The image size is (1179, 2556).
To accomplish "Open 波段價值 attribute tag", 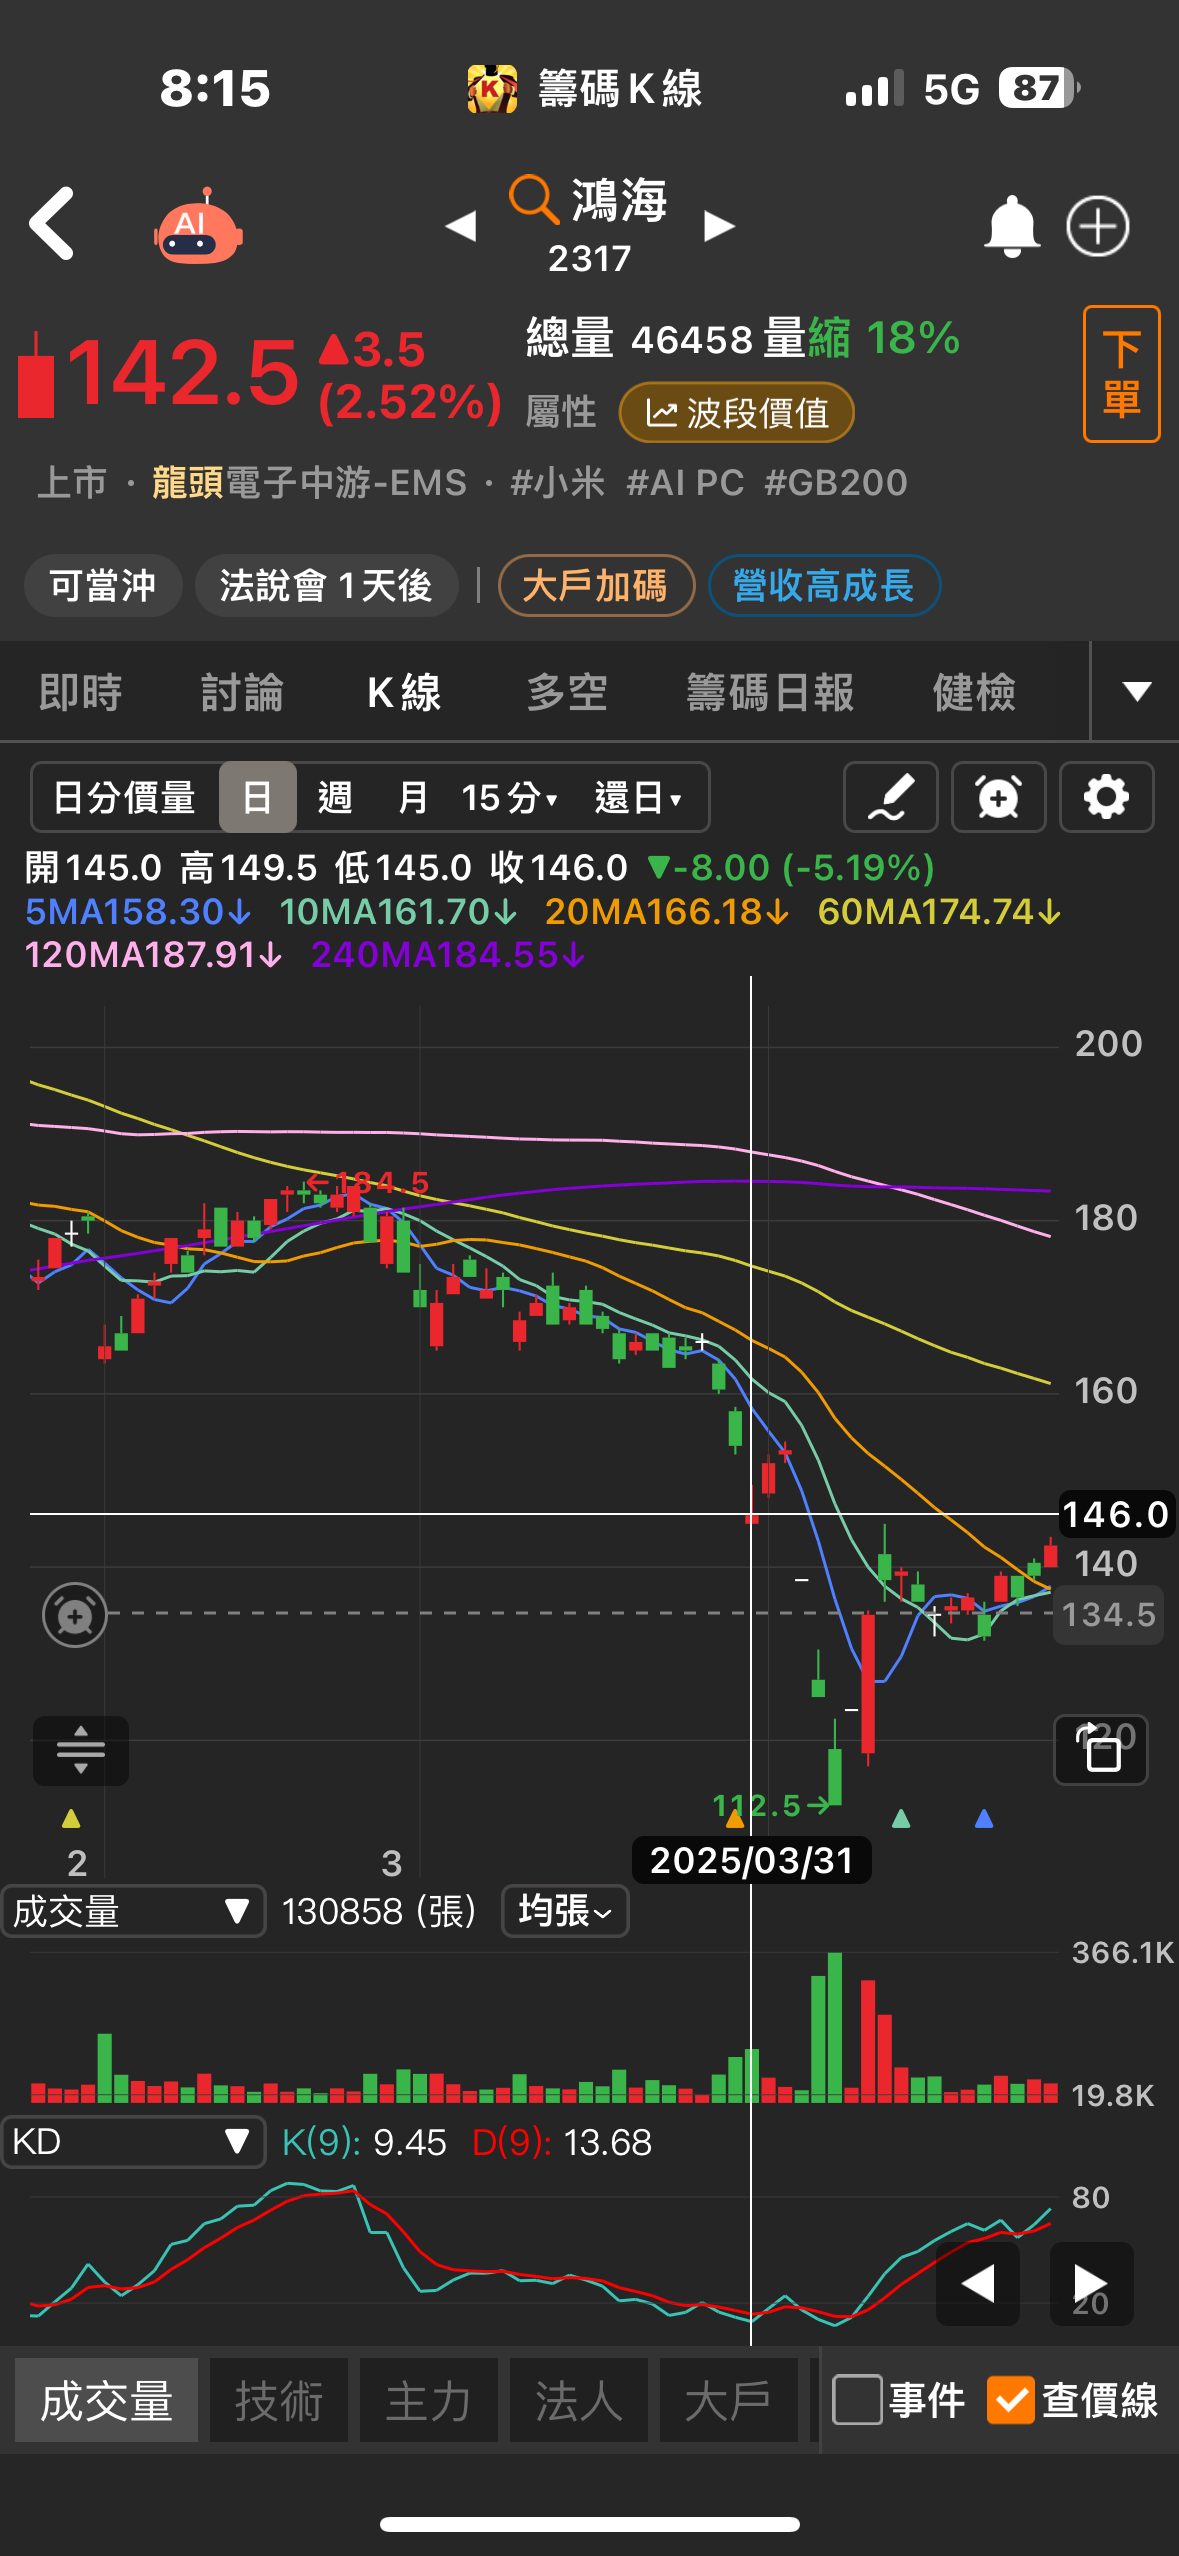I will tap(737, 412).
